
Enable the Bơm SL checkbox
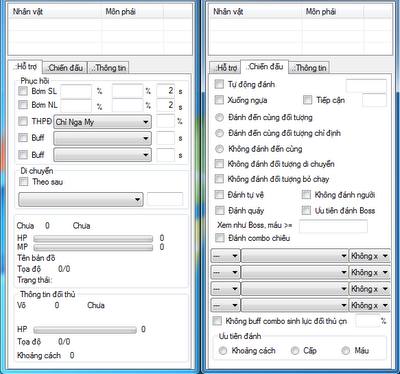(x=23, y=91)
